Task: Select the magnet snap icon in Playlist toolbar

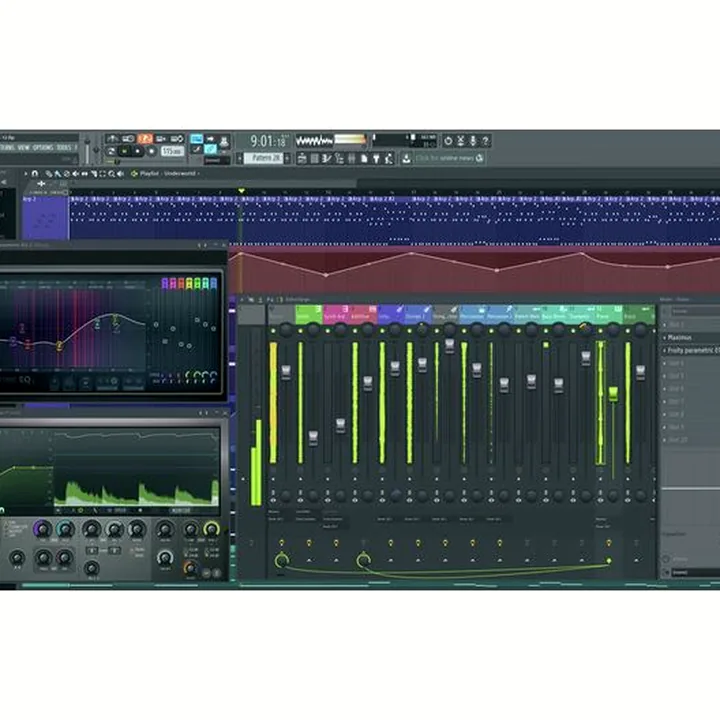Action: pos(34,174)
